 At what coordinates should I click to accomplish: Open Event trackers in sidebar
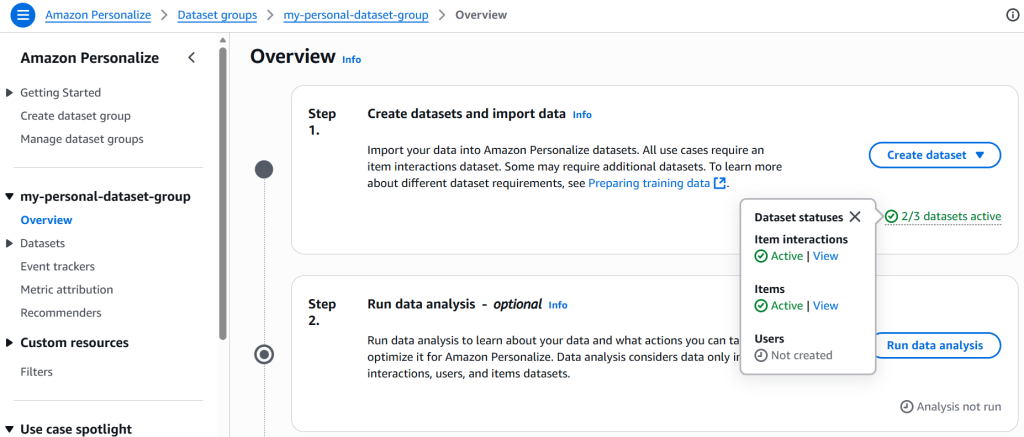[57, 267]
